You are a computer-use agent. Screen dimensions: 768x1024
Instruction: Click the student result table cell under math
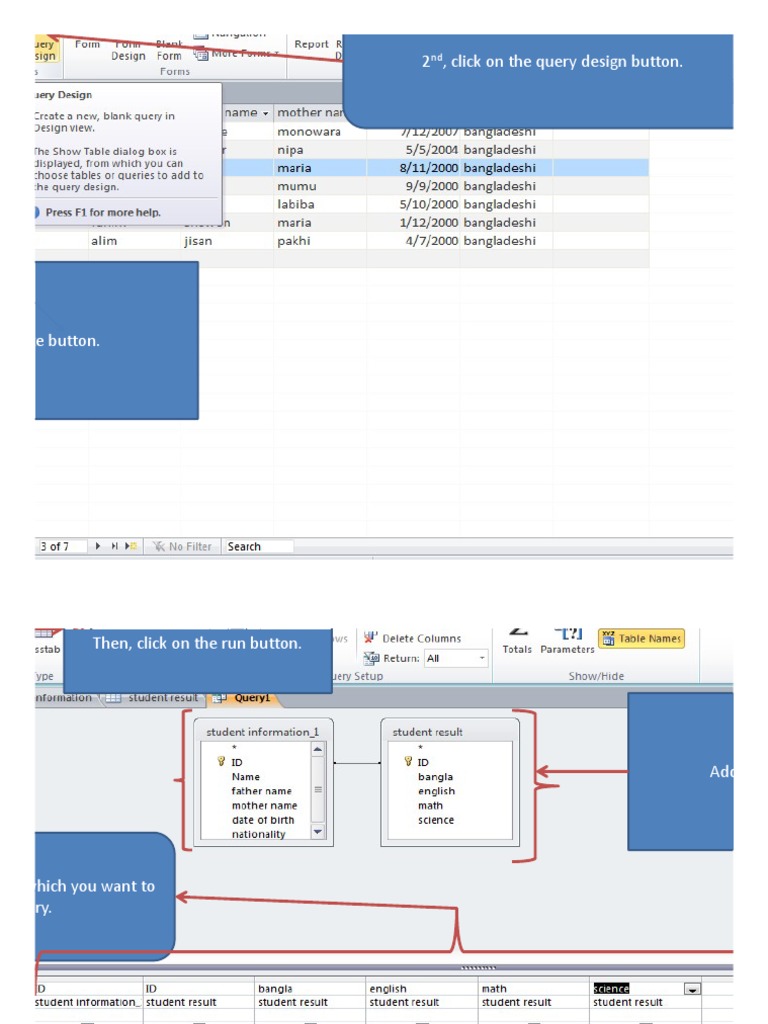(534, 1002)
